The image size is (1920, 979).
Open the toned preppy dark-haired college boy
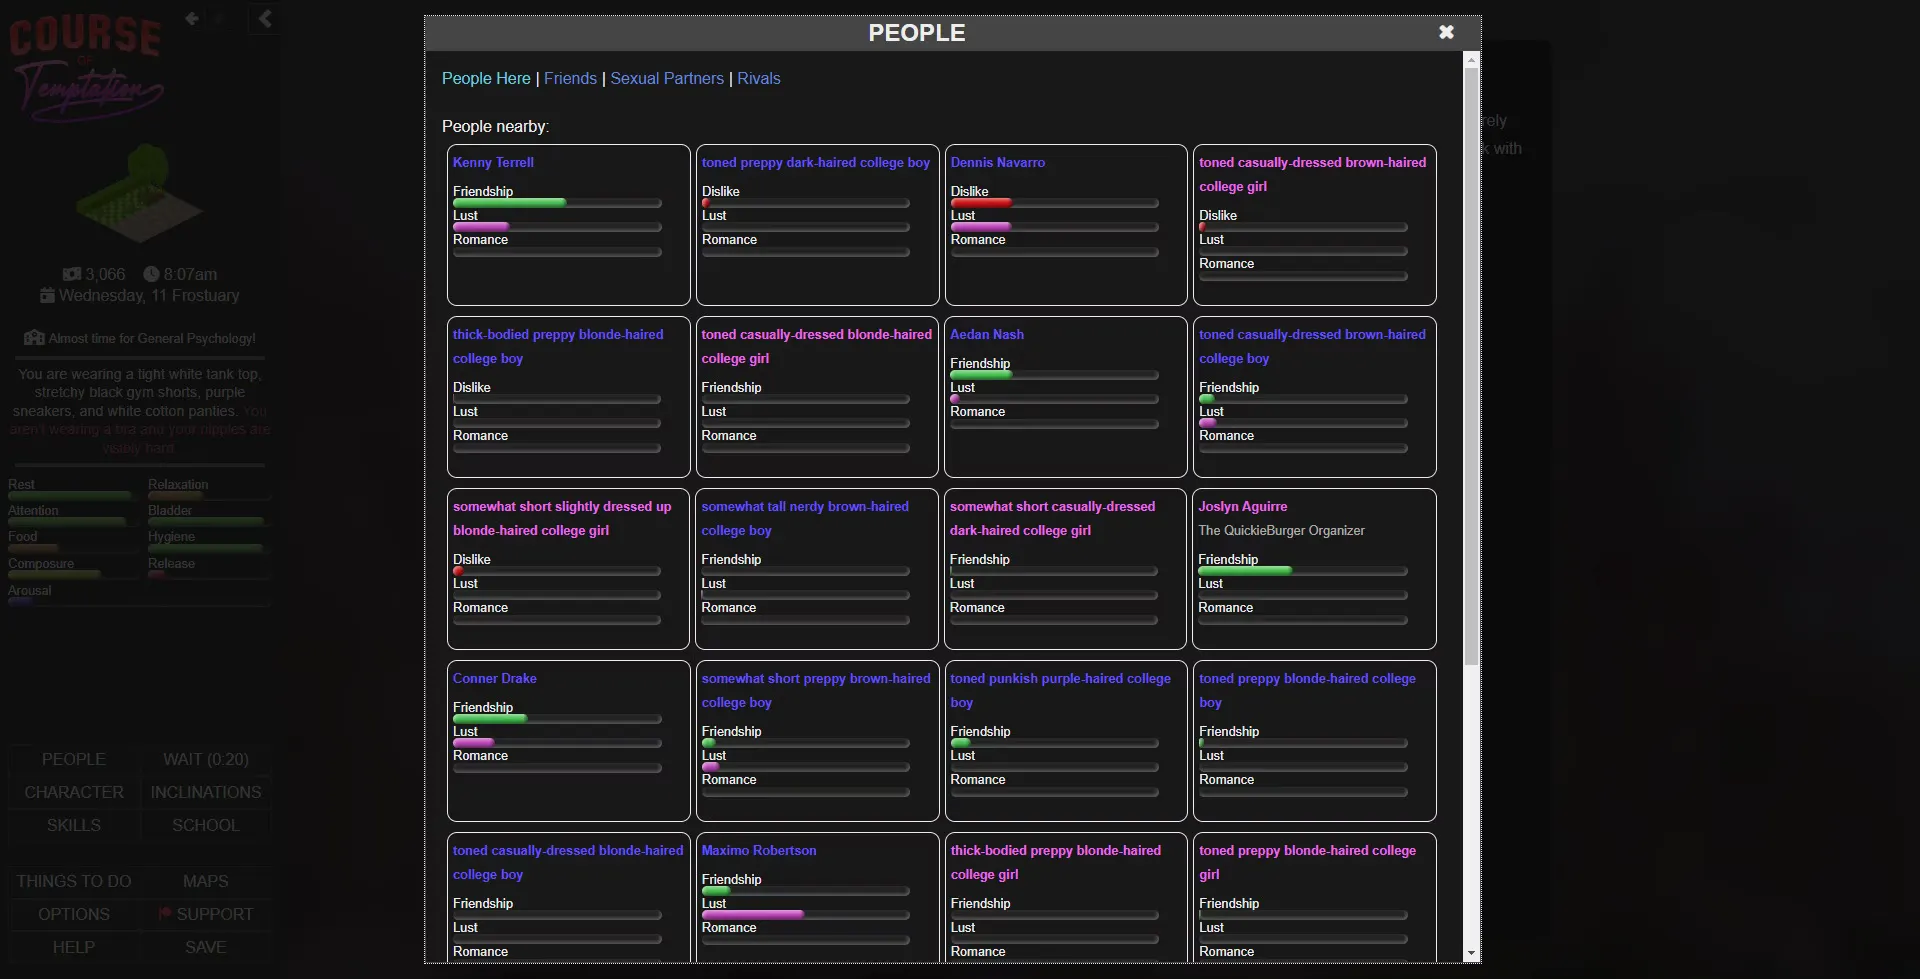pos(816,162)
